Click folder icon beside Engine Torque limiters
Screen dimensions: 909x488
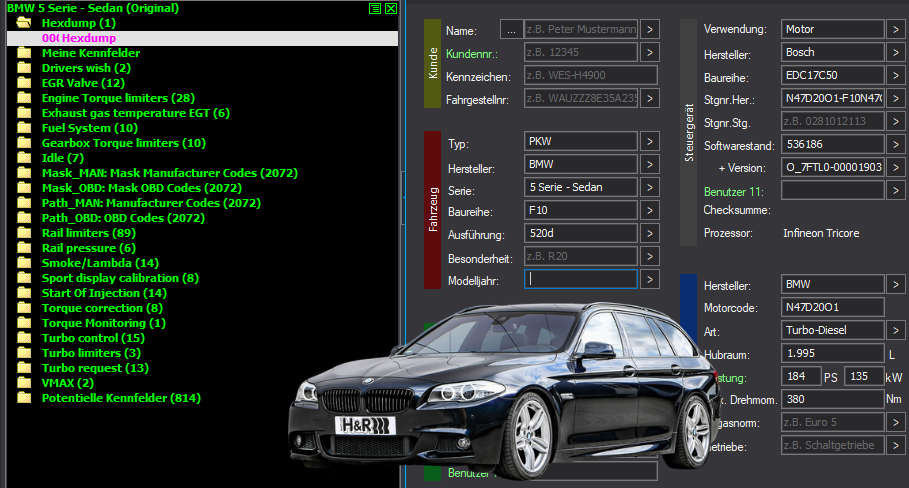point(24,98)
